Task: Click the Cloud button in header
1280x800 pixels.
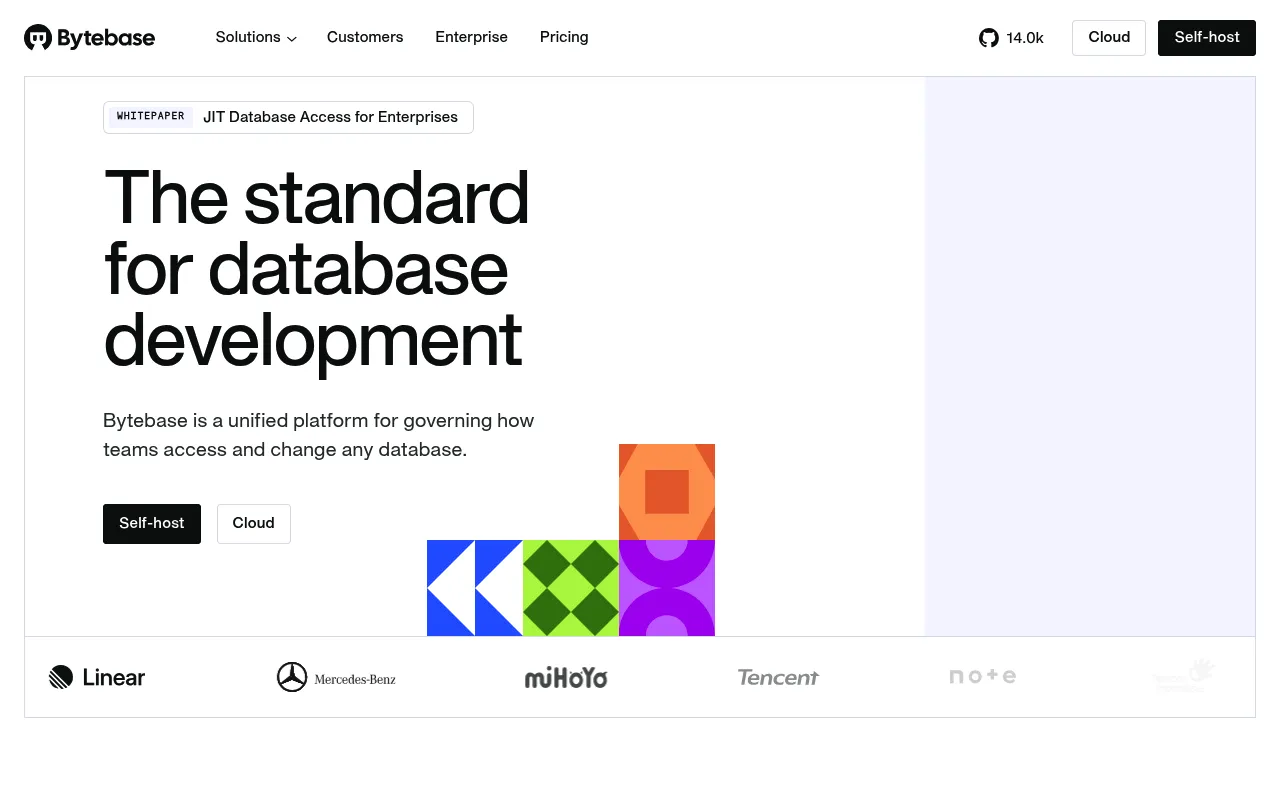Action: pyautogui.click(x=1109, y=38)
